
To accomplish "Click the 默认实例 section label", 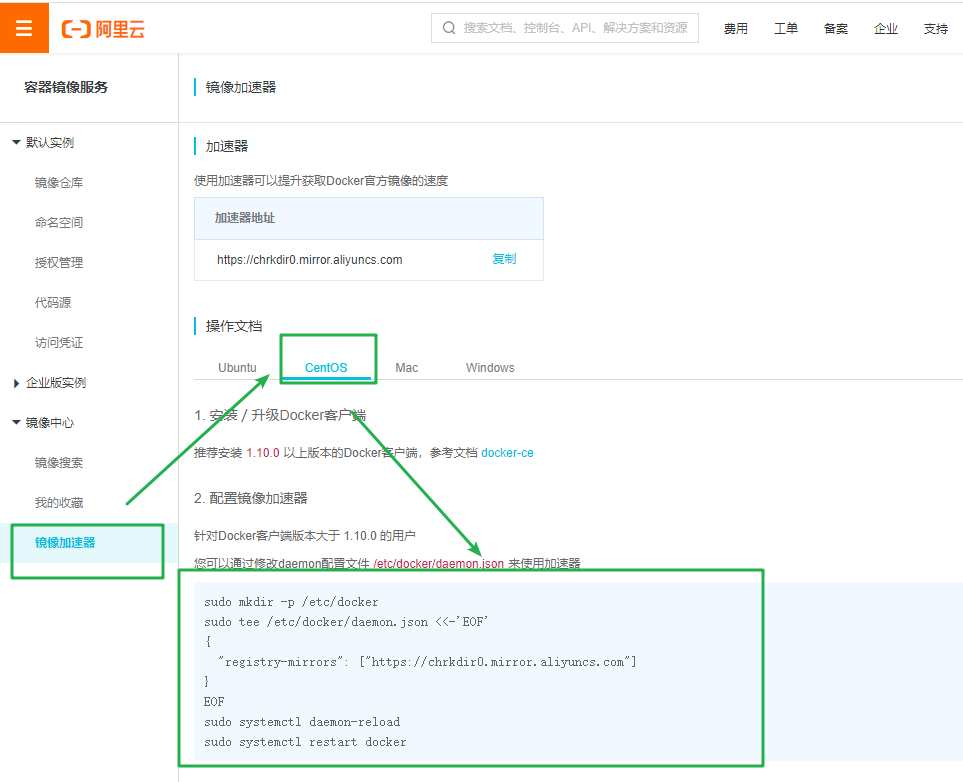I will (50, 143).
